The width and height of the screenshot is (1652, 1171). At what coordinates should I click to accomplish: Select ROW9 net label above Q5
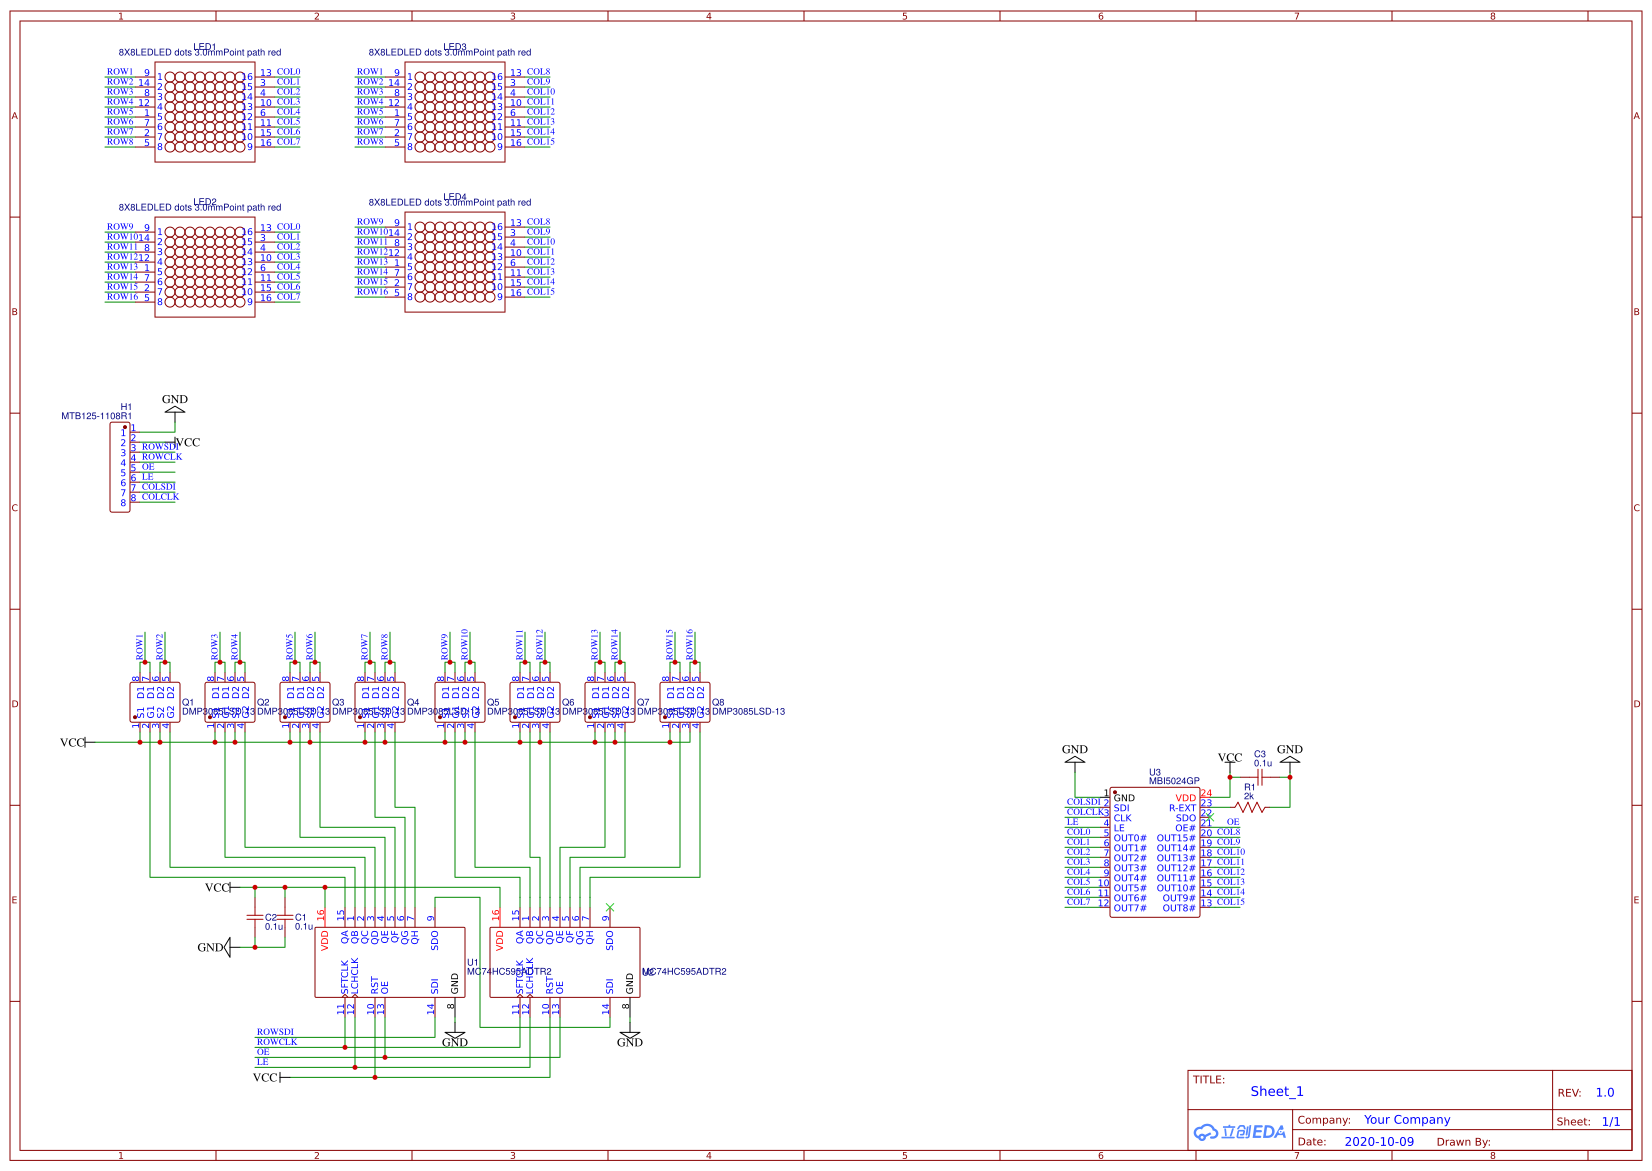tap(445, 647)
